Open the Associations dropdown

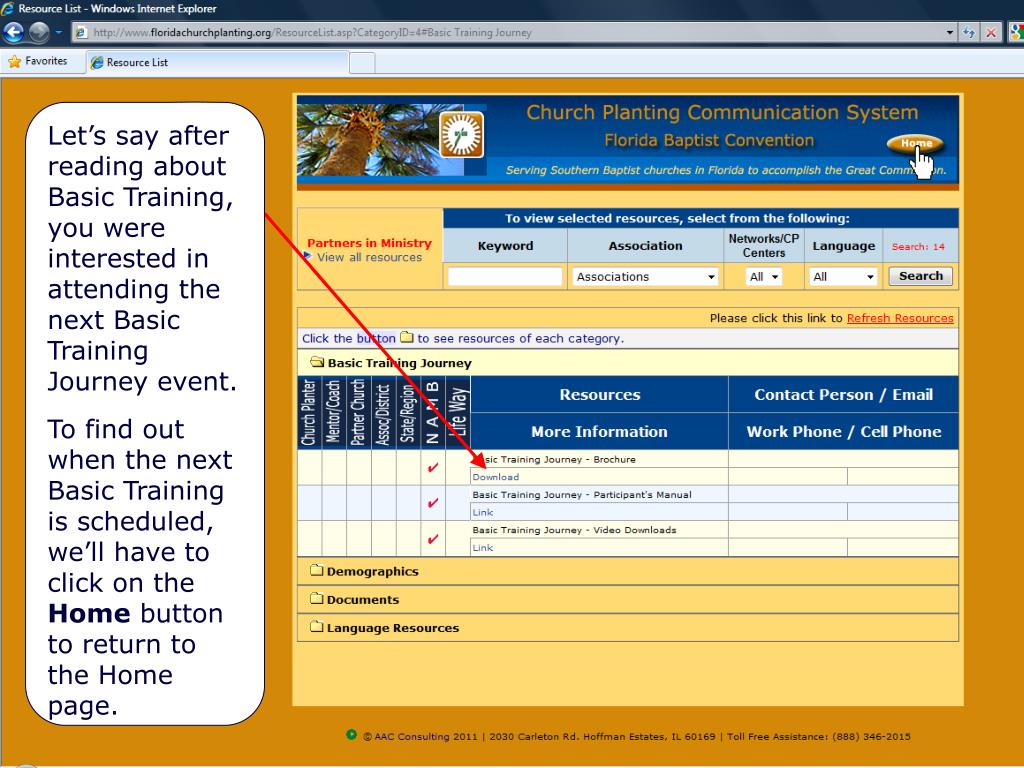(x=645, y=277)
